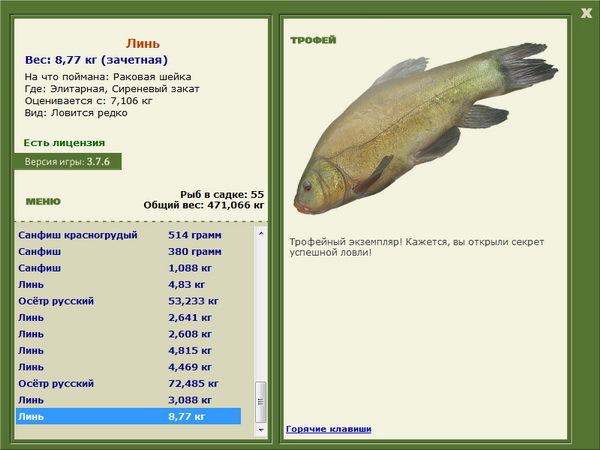Click the scrollbar down arrow in fish list
The image size is (600, 450).
pyautogui.click(x=261, y=430)
